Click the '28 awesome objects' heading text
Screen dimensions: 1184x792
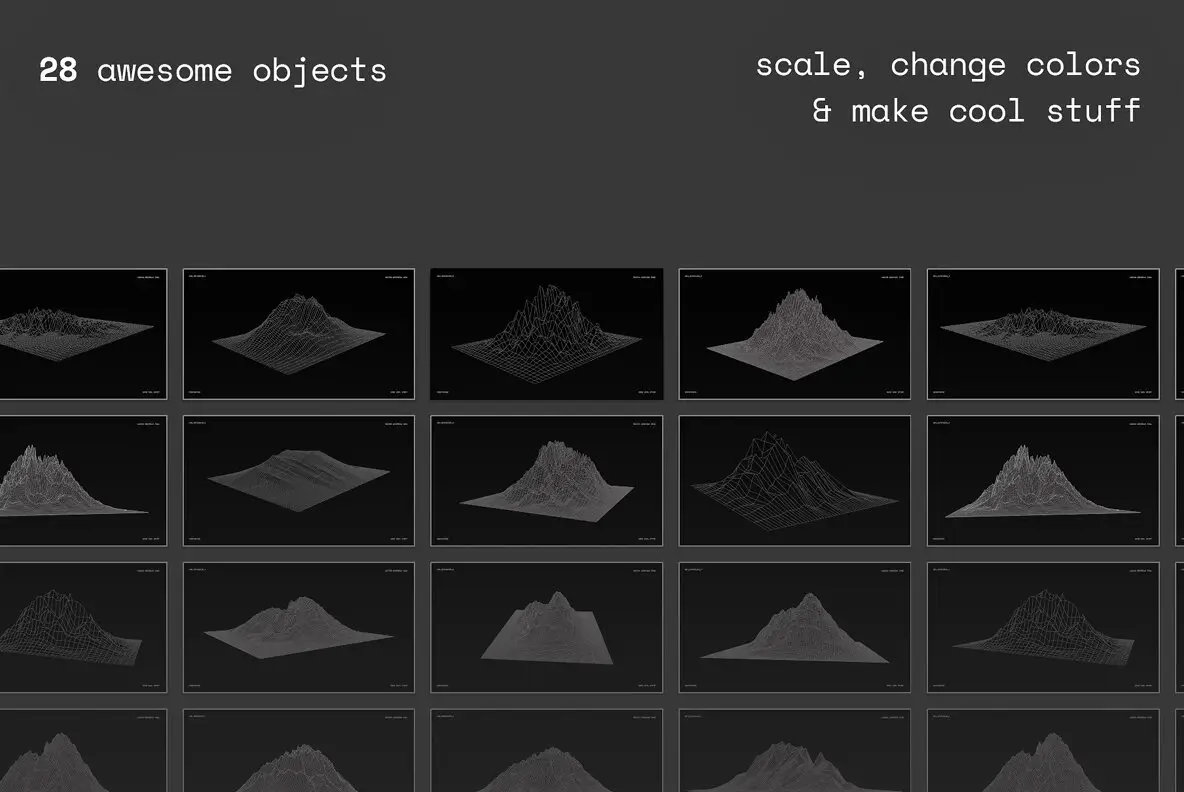point(212,70)
